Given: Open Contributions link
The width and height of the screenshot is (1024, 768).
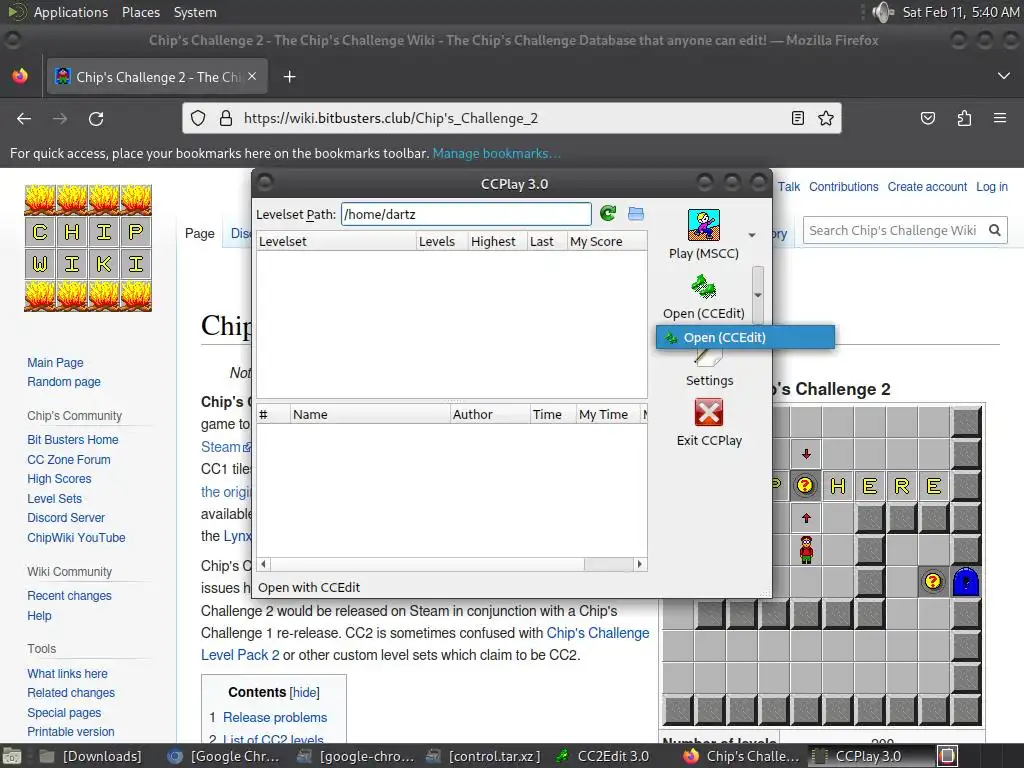Looking at the screenshot, I should (x=844, y=187).
